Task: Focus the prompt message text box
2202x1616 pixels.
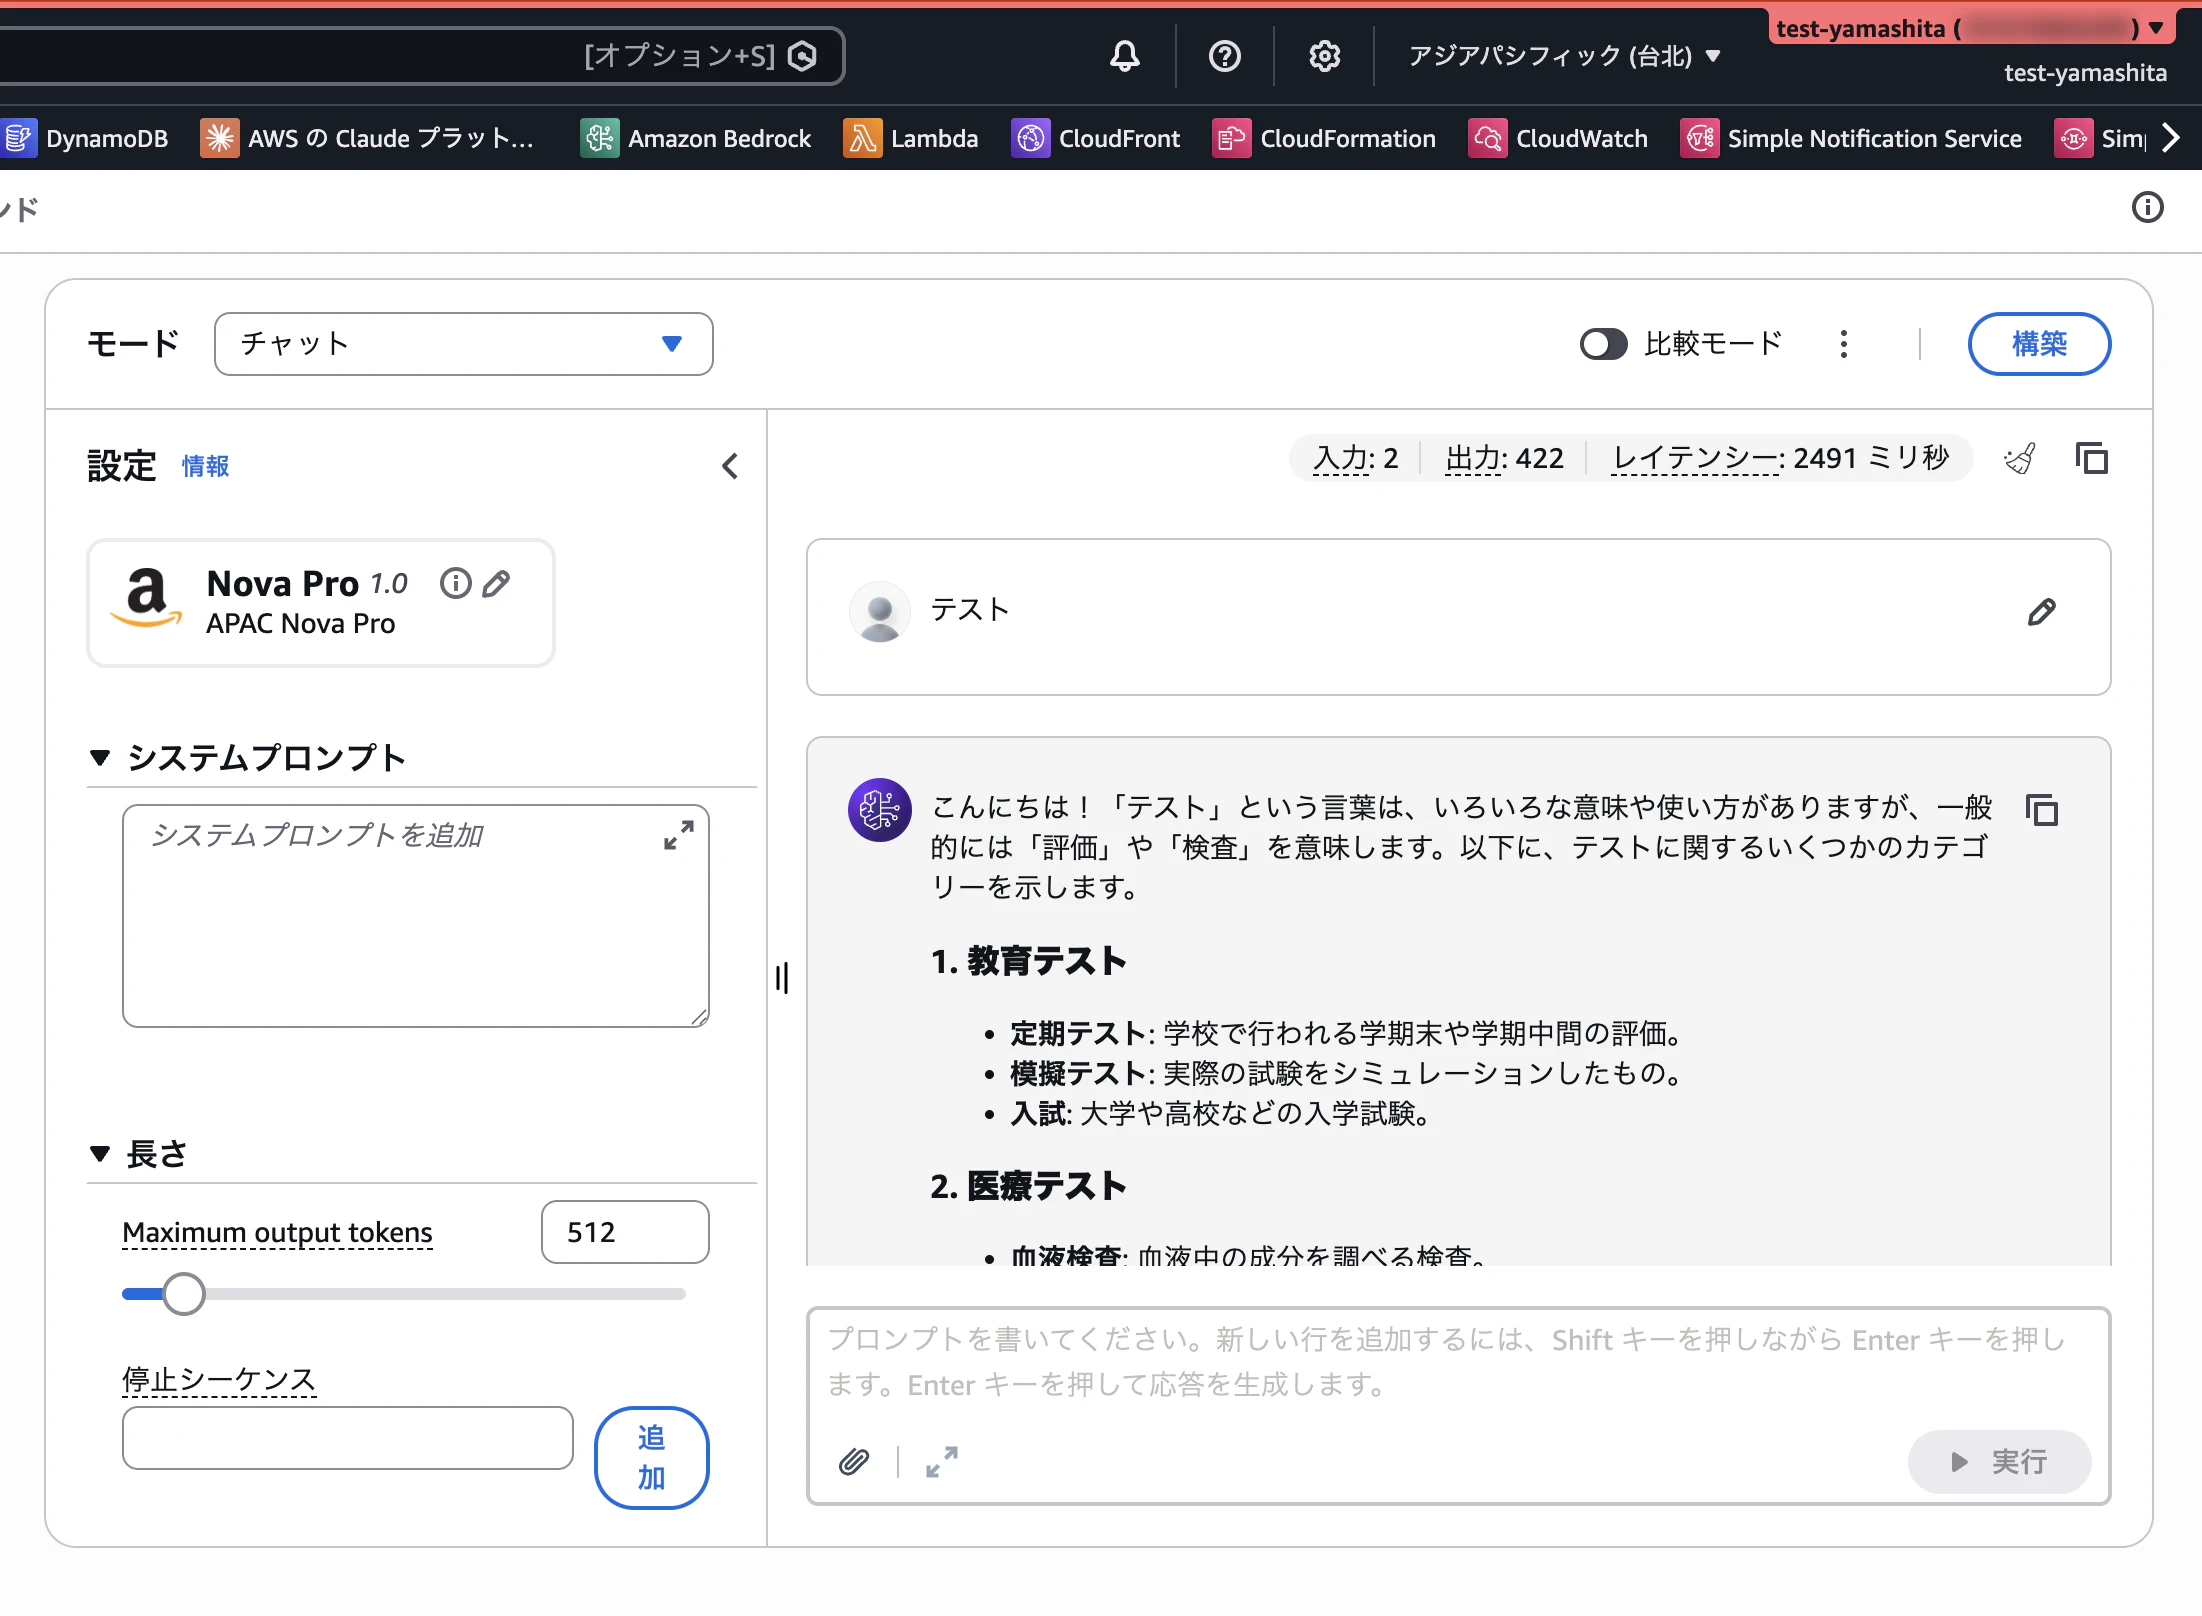Action: [x=1458, y=1362]
